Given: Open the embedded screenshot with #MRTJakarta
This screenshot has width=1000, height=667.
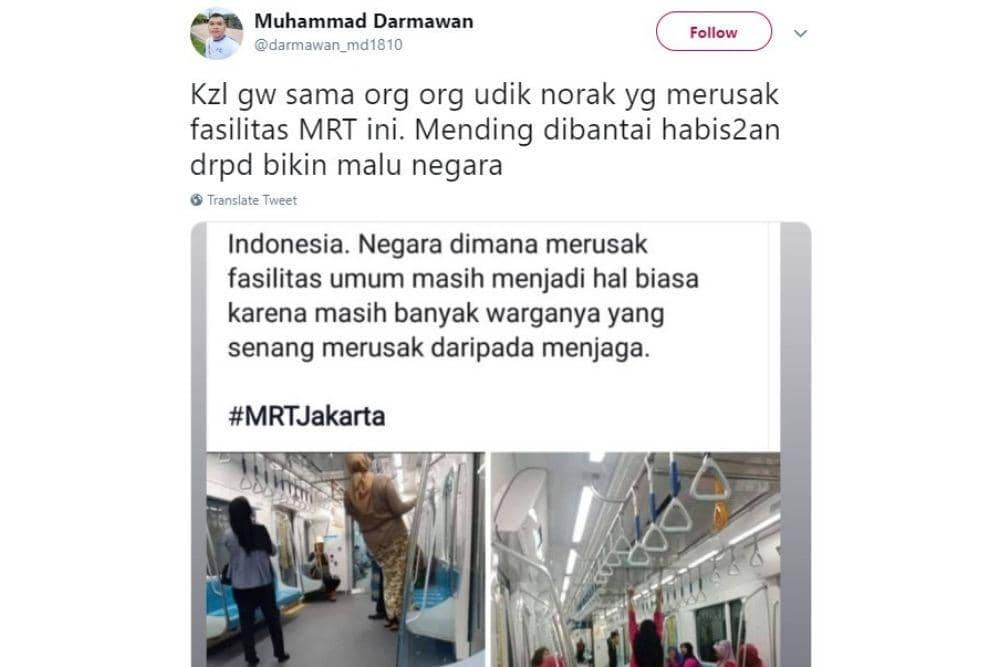Looking at the screenshot, I should coord(501,444).
